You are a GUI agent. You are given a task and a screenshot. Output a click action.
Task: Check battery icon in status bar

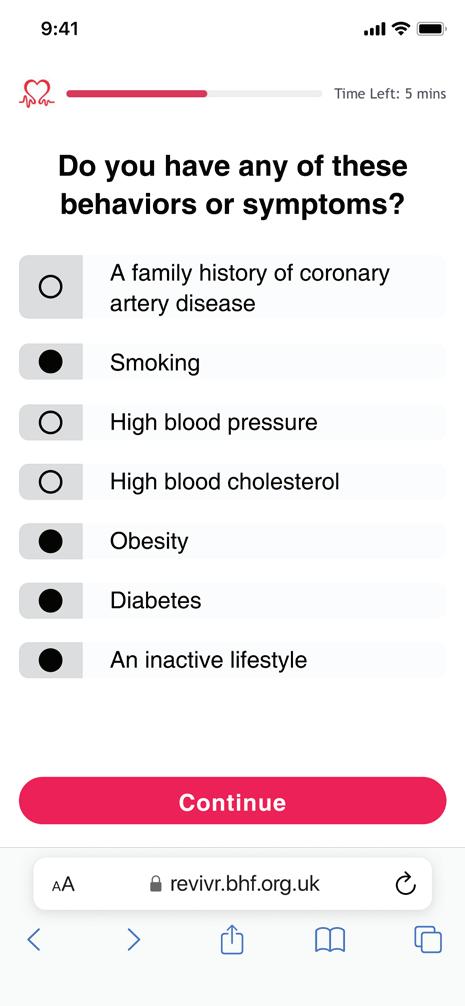432,29
